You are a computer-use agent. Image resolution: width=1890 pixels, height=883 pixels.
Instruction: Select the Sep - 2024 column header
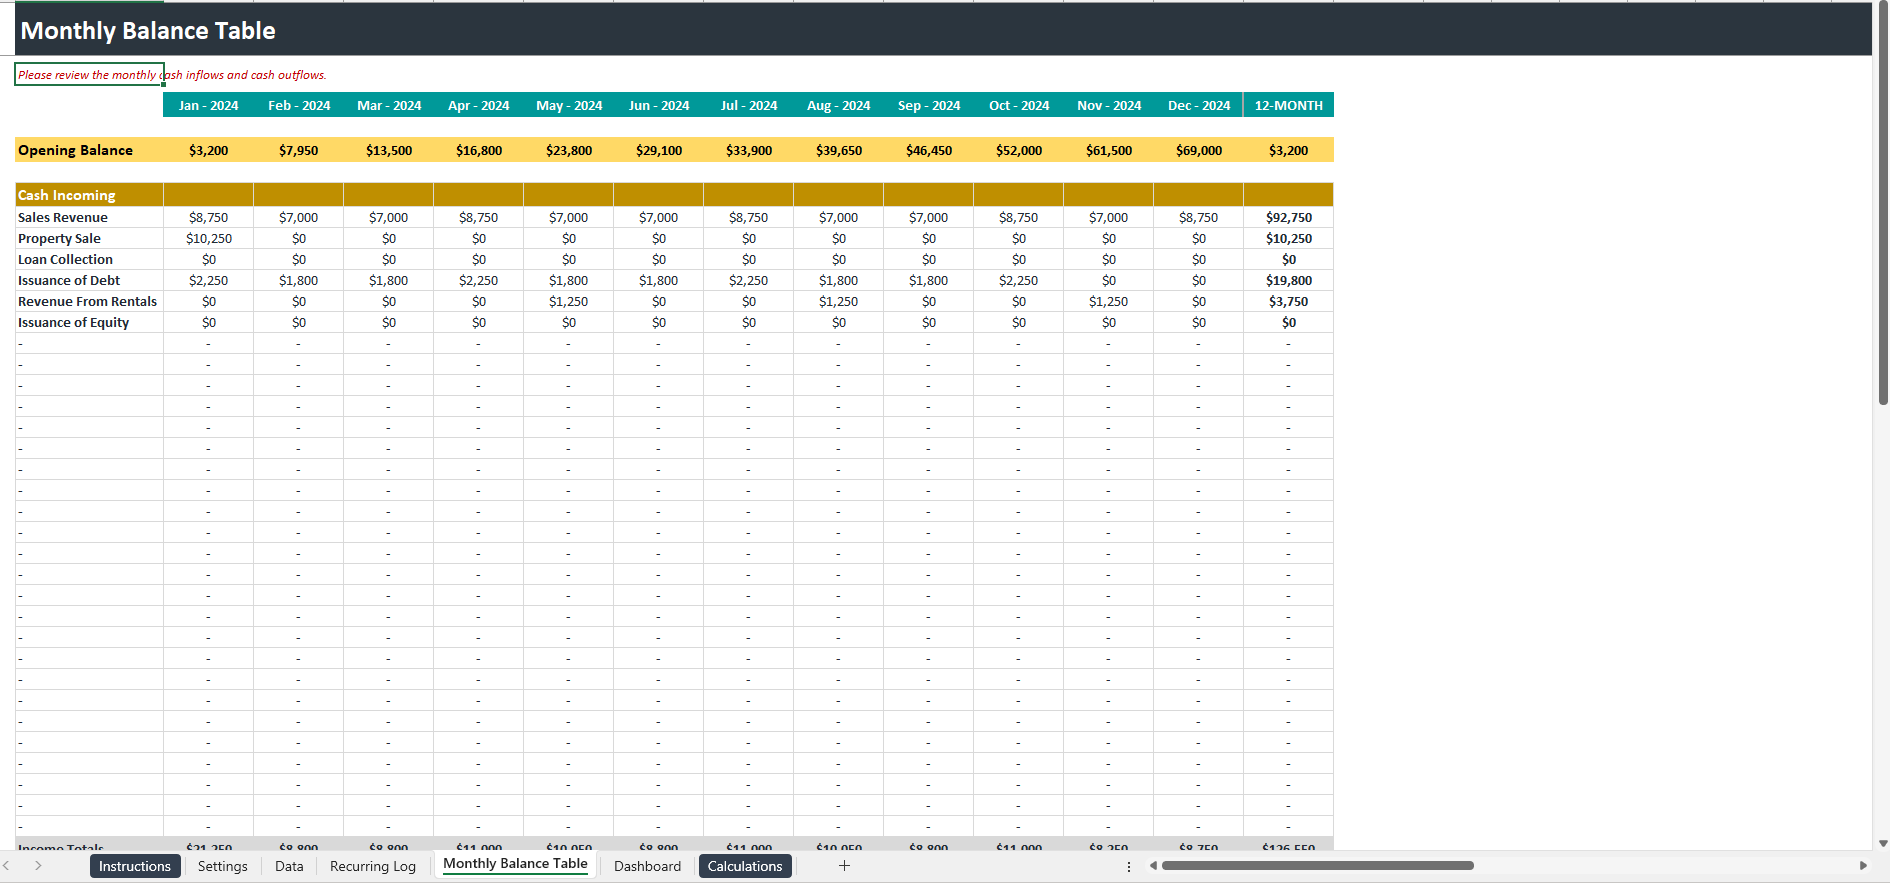pos(929,105)
